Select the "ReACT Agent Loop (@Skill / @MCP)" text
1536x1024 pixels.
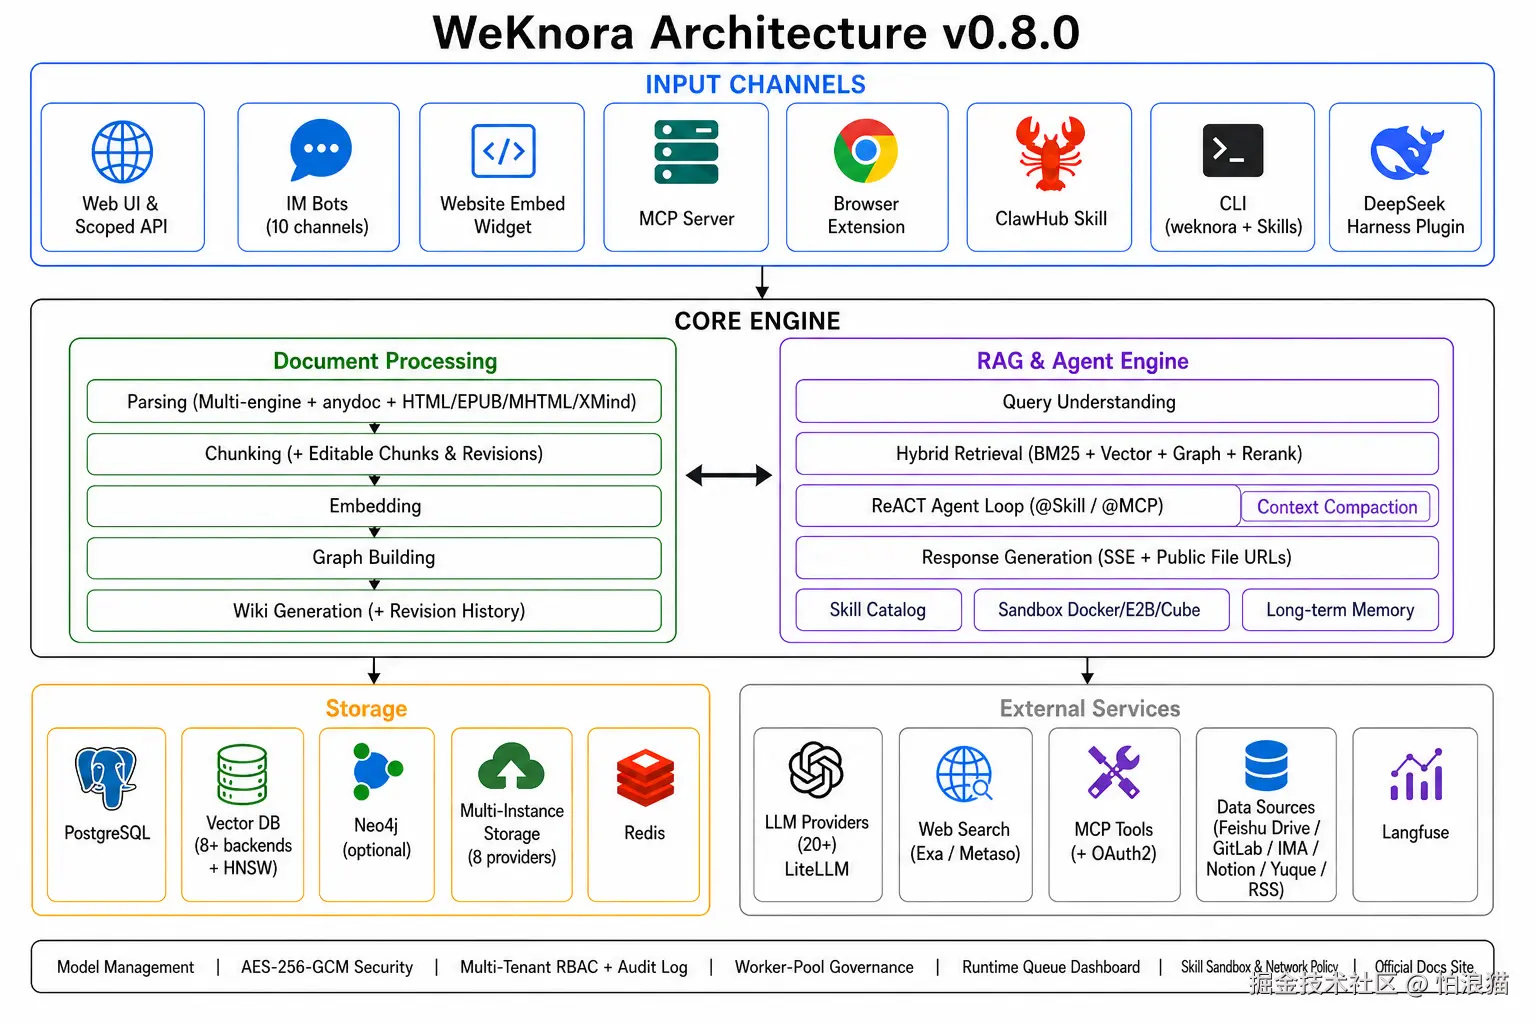coord(1017,506)
